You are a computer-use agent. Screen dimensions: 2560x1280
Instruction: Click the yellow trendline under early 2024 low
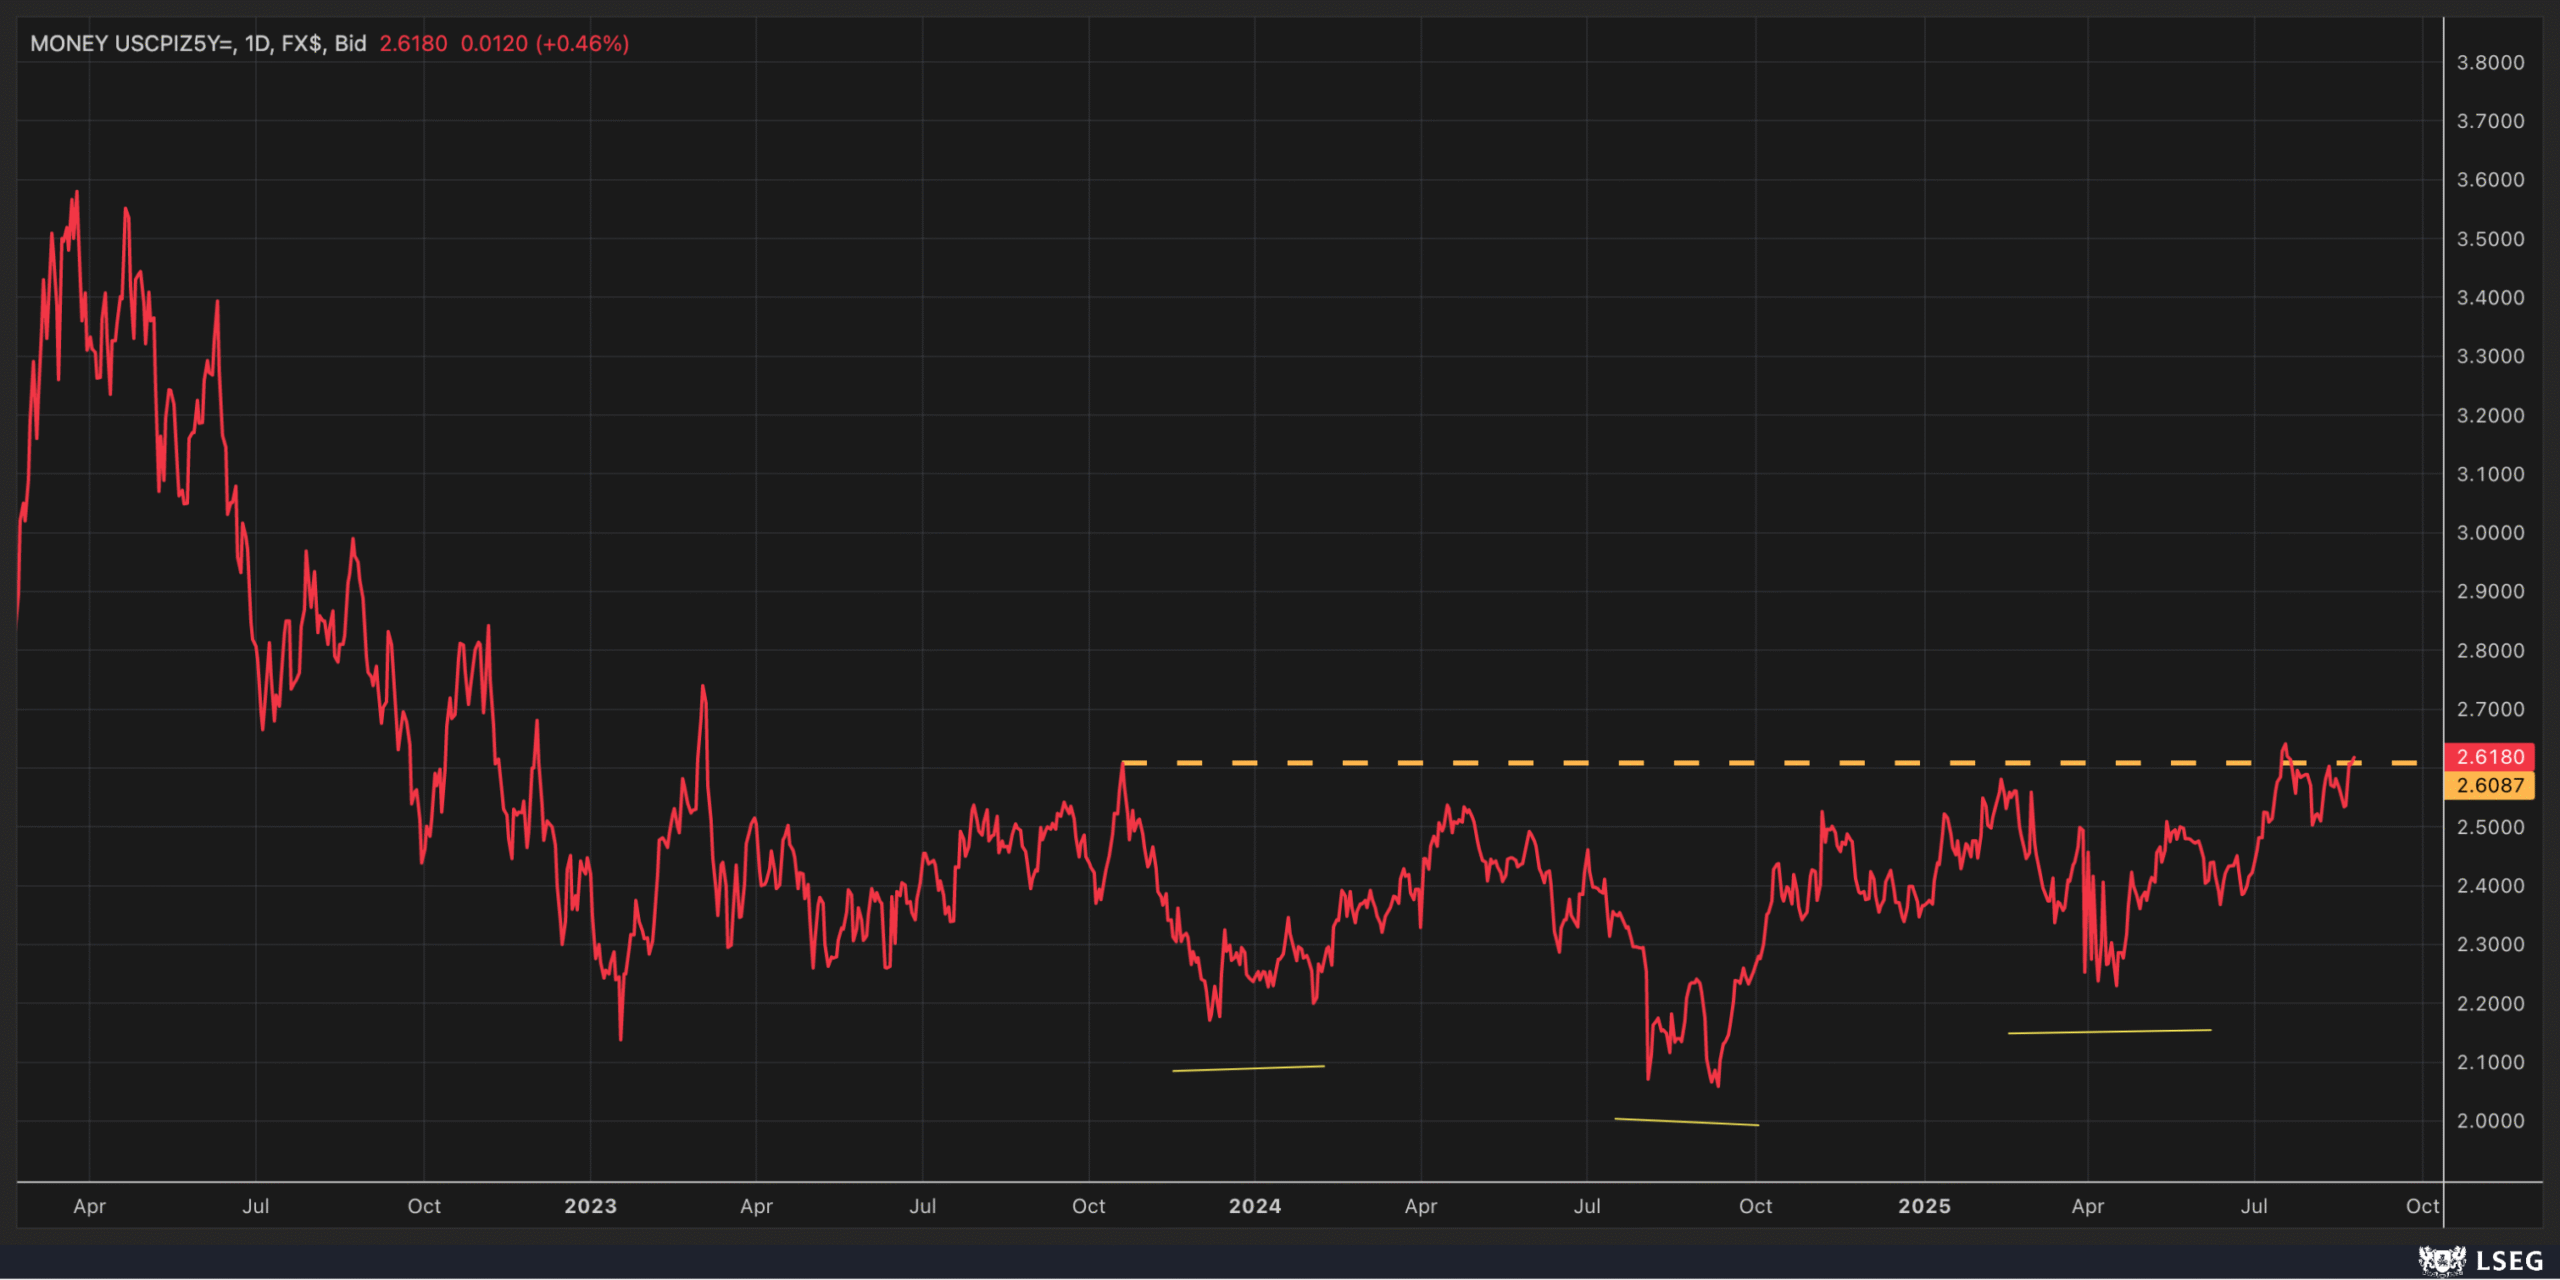coord(1248,1068)
